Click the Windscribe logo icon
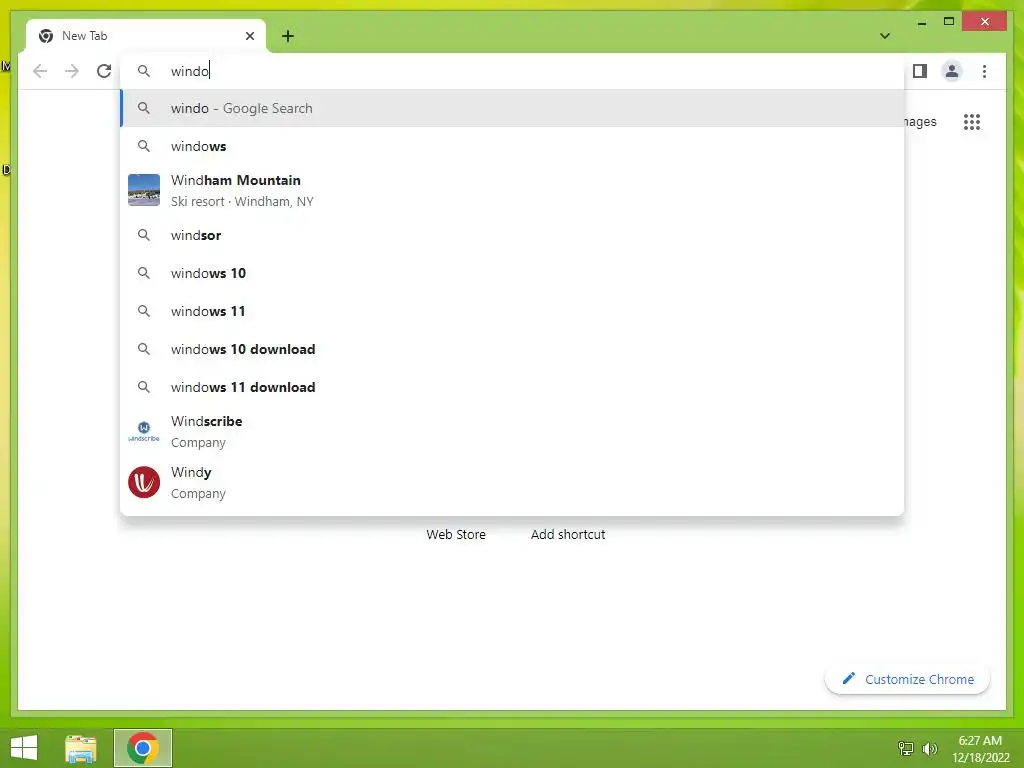Screen dimensions: 1024x768 (144, 431)
